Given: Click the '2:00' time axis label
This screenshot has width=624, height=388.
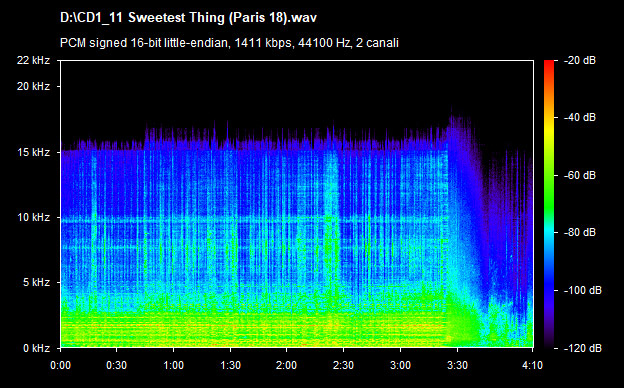Looking at the screenshot, I should 287,365.
